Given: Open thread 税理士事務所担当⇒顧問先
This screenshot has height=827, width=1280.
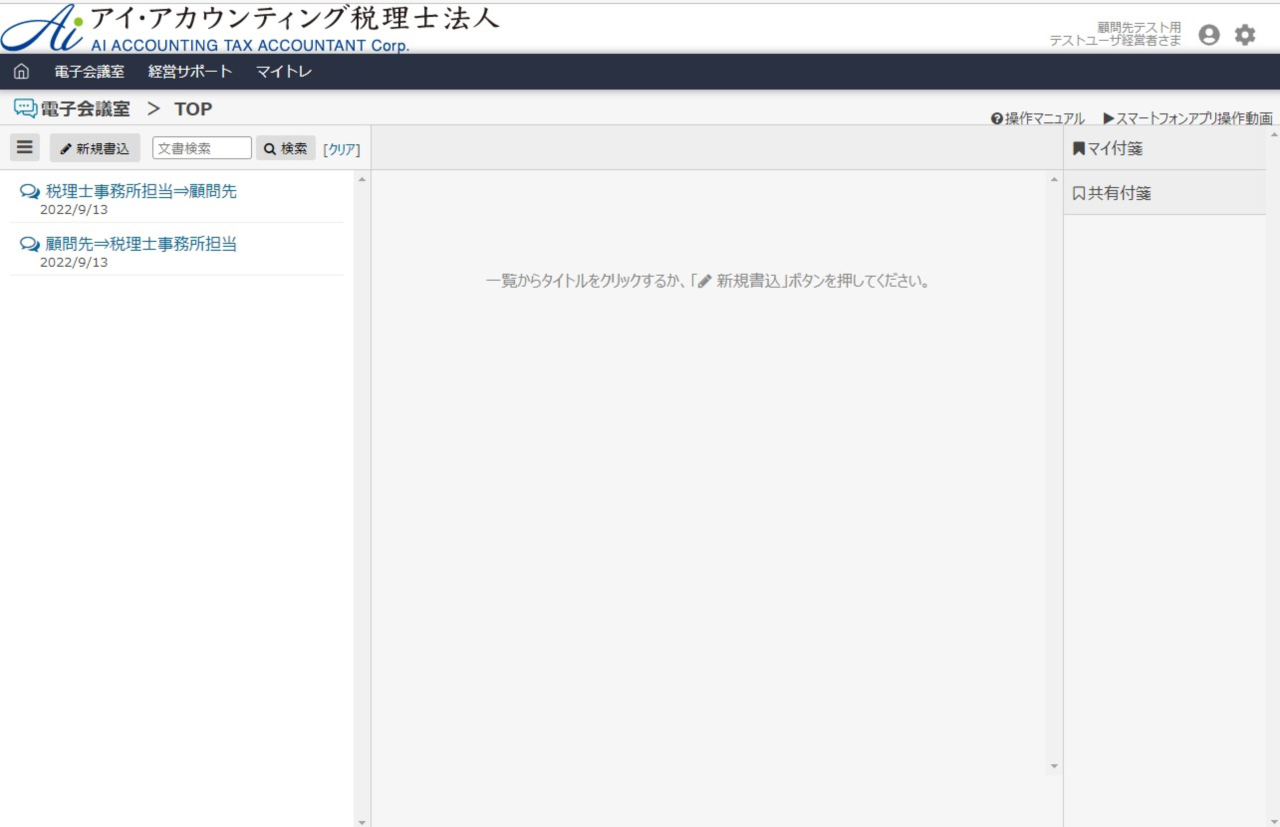Looking at the screenshot, I should [141, 191].
